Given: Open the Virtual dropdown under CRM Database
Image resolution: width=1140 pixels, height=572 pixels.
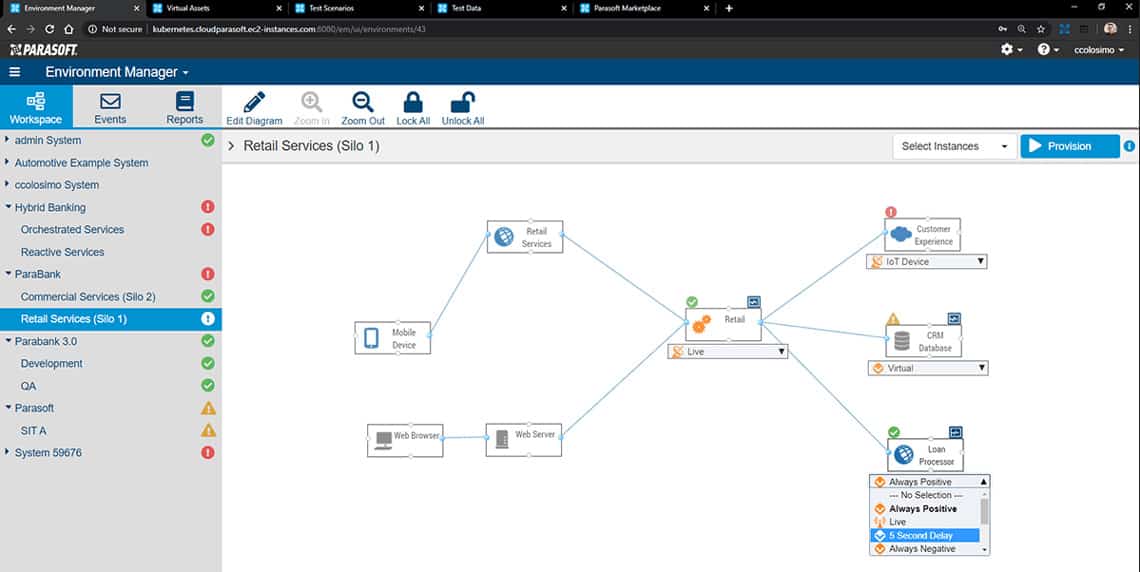Looking at the screenshot, I should (928, 368).
